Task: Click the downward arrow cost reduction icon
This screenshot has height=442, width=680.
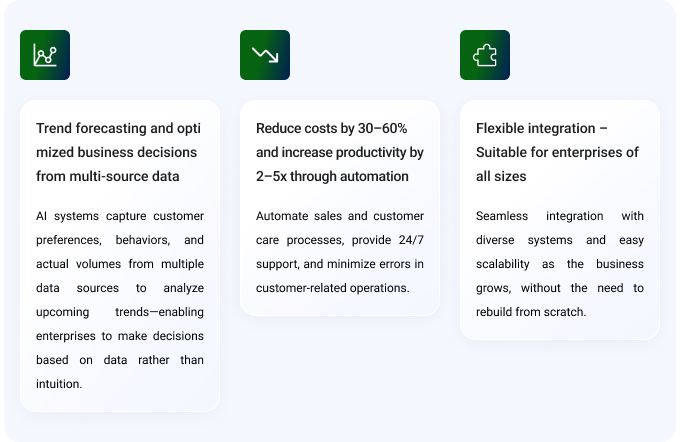Action: click(264, 55)
